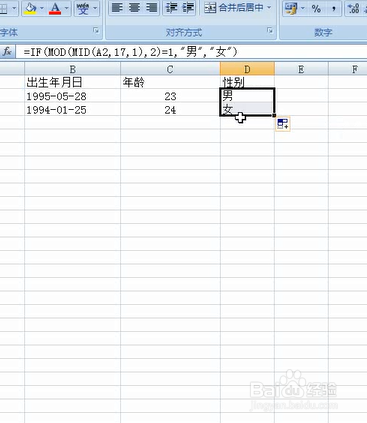The image size is (367, 423).
Task: Select the 年龄 header cell
Action: click(x=170, y=82)
